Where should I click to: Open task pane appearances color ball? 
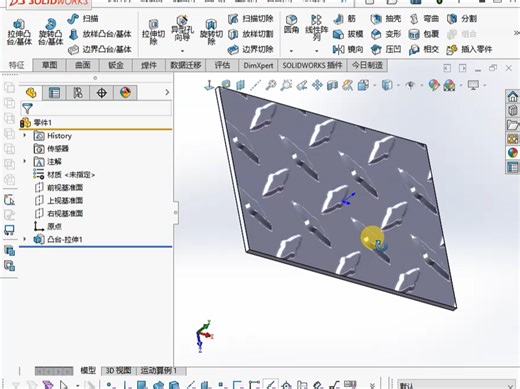[513, 153]
